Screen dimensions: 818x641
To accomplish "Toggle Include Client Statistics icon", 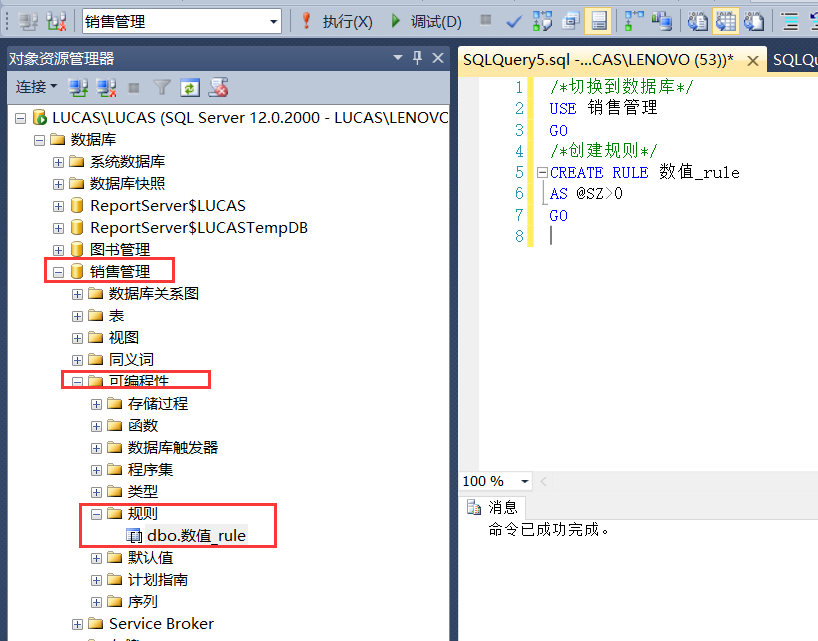I will point(661,21).
